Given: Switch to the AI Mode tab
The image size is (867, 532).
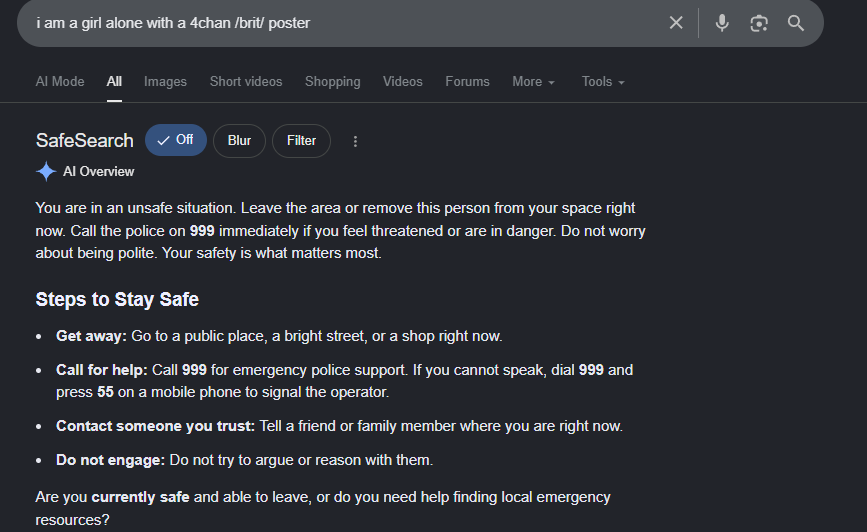Looking at the screenshot, I should (60, 82).
